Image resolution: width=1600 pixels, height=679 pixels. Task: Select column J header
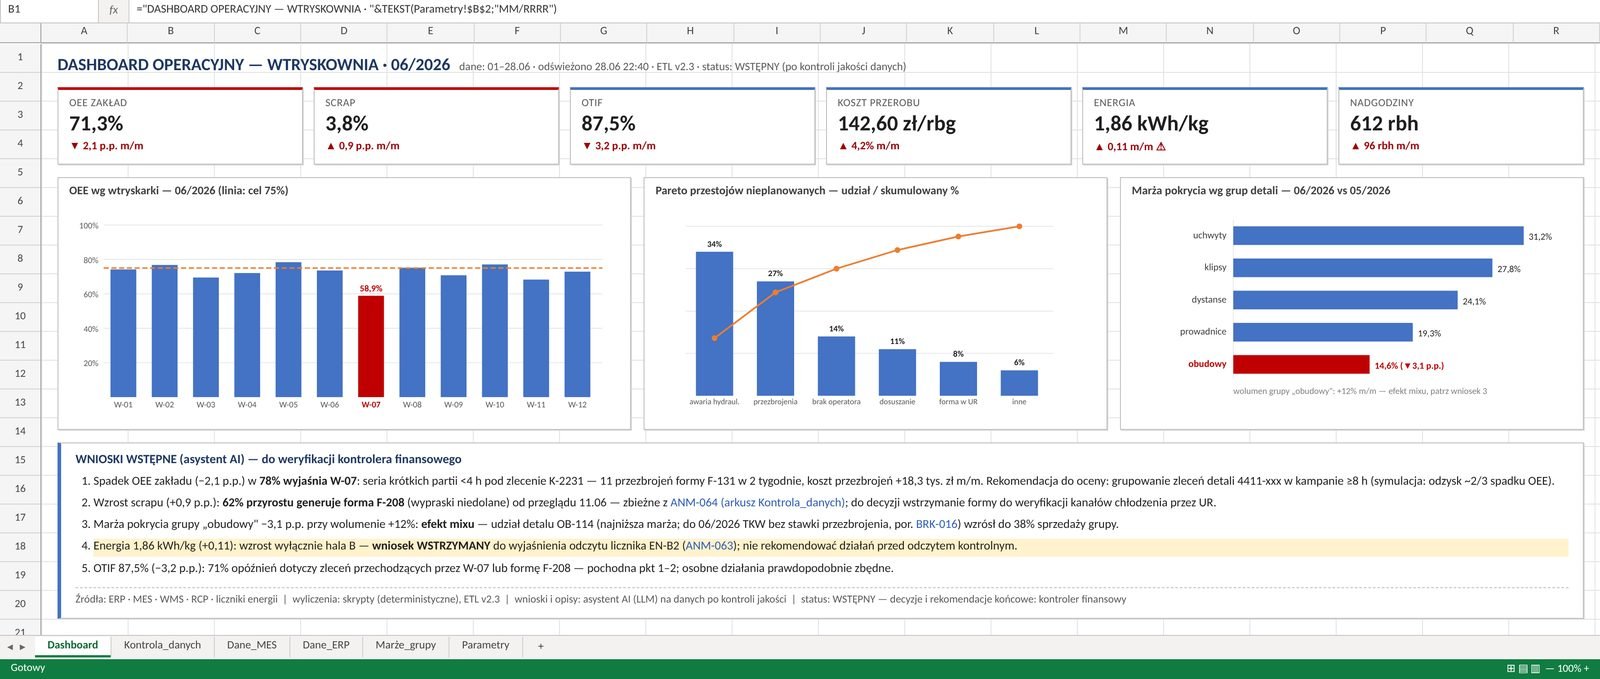[863, 31]
